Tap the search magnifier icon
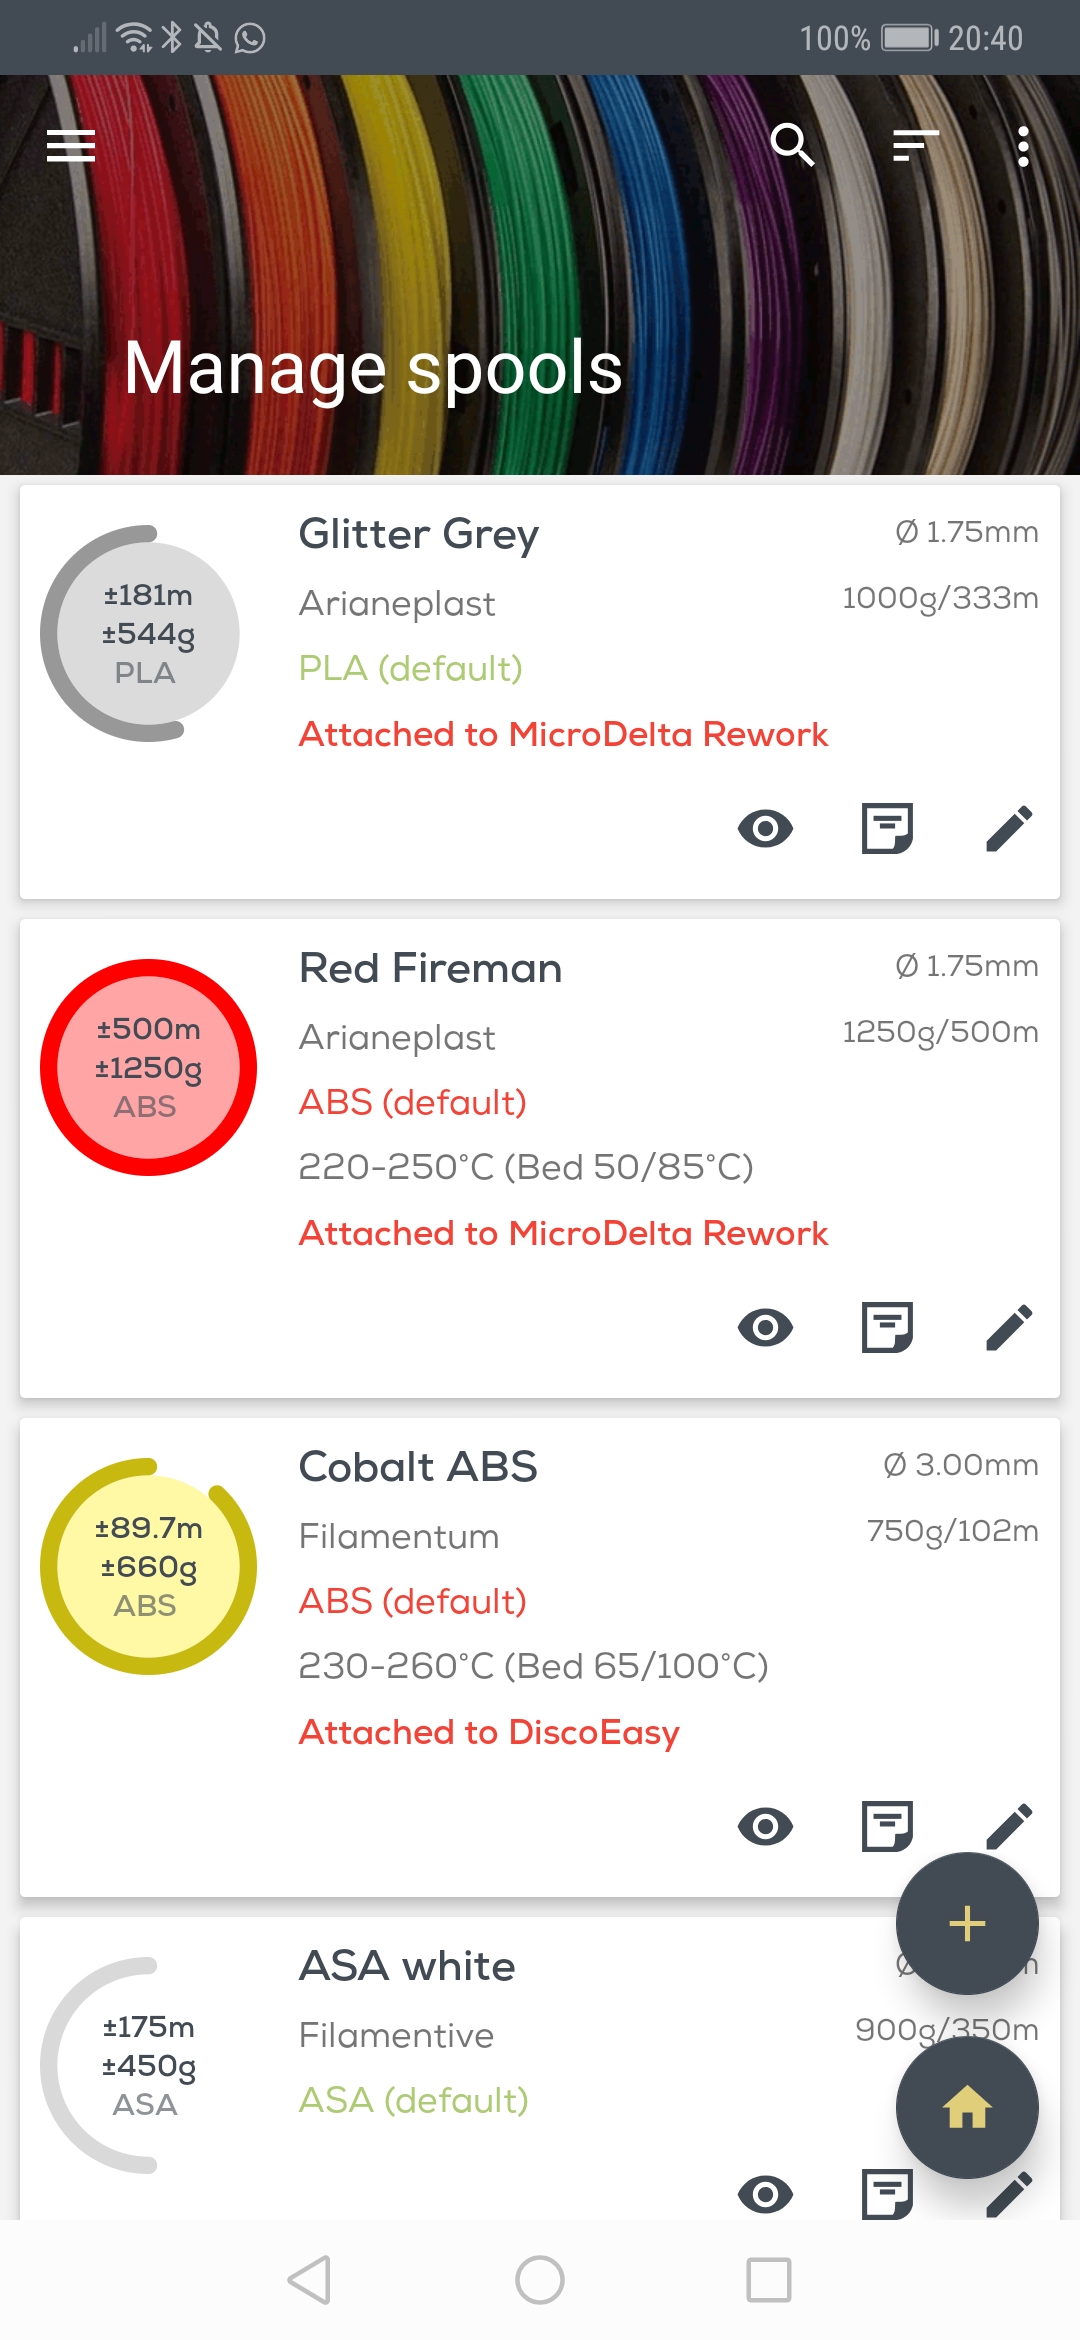Screen dimensions: 1080x2340 [x=792, y=146]
